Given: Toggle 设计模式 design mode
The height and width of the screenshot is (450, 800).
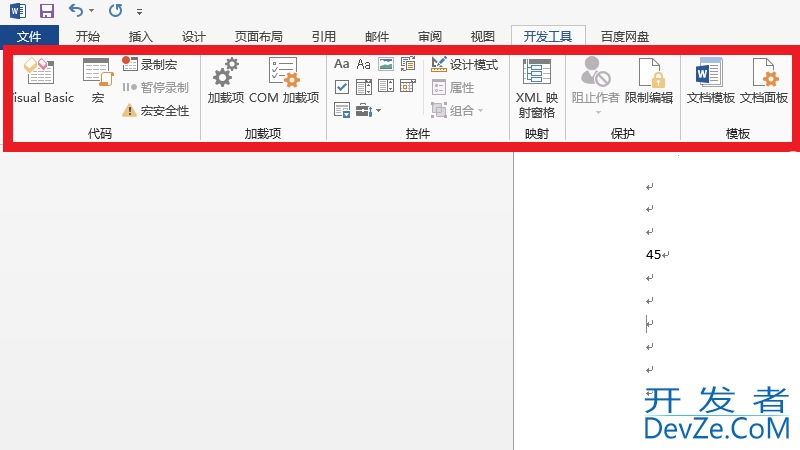Looking at the screenshot, I should pos(464,64).
